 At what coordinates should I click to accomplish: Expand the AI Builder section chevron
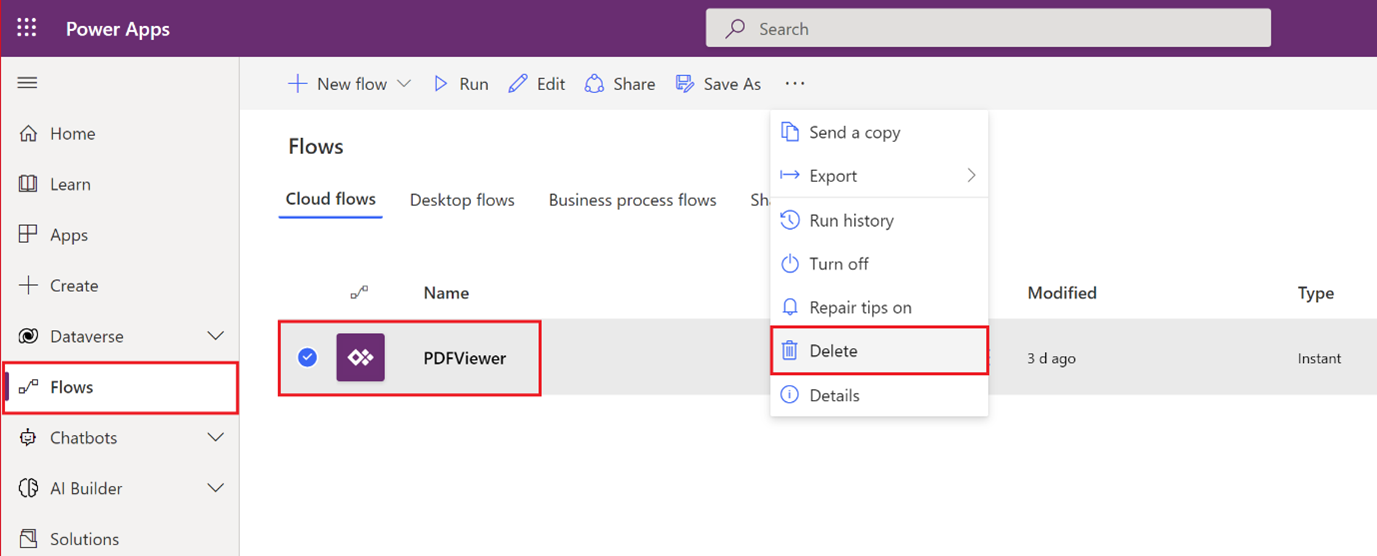click(x=215, y=489)
